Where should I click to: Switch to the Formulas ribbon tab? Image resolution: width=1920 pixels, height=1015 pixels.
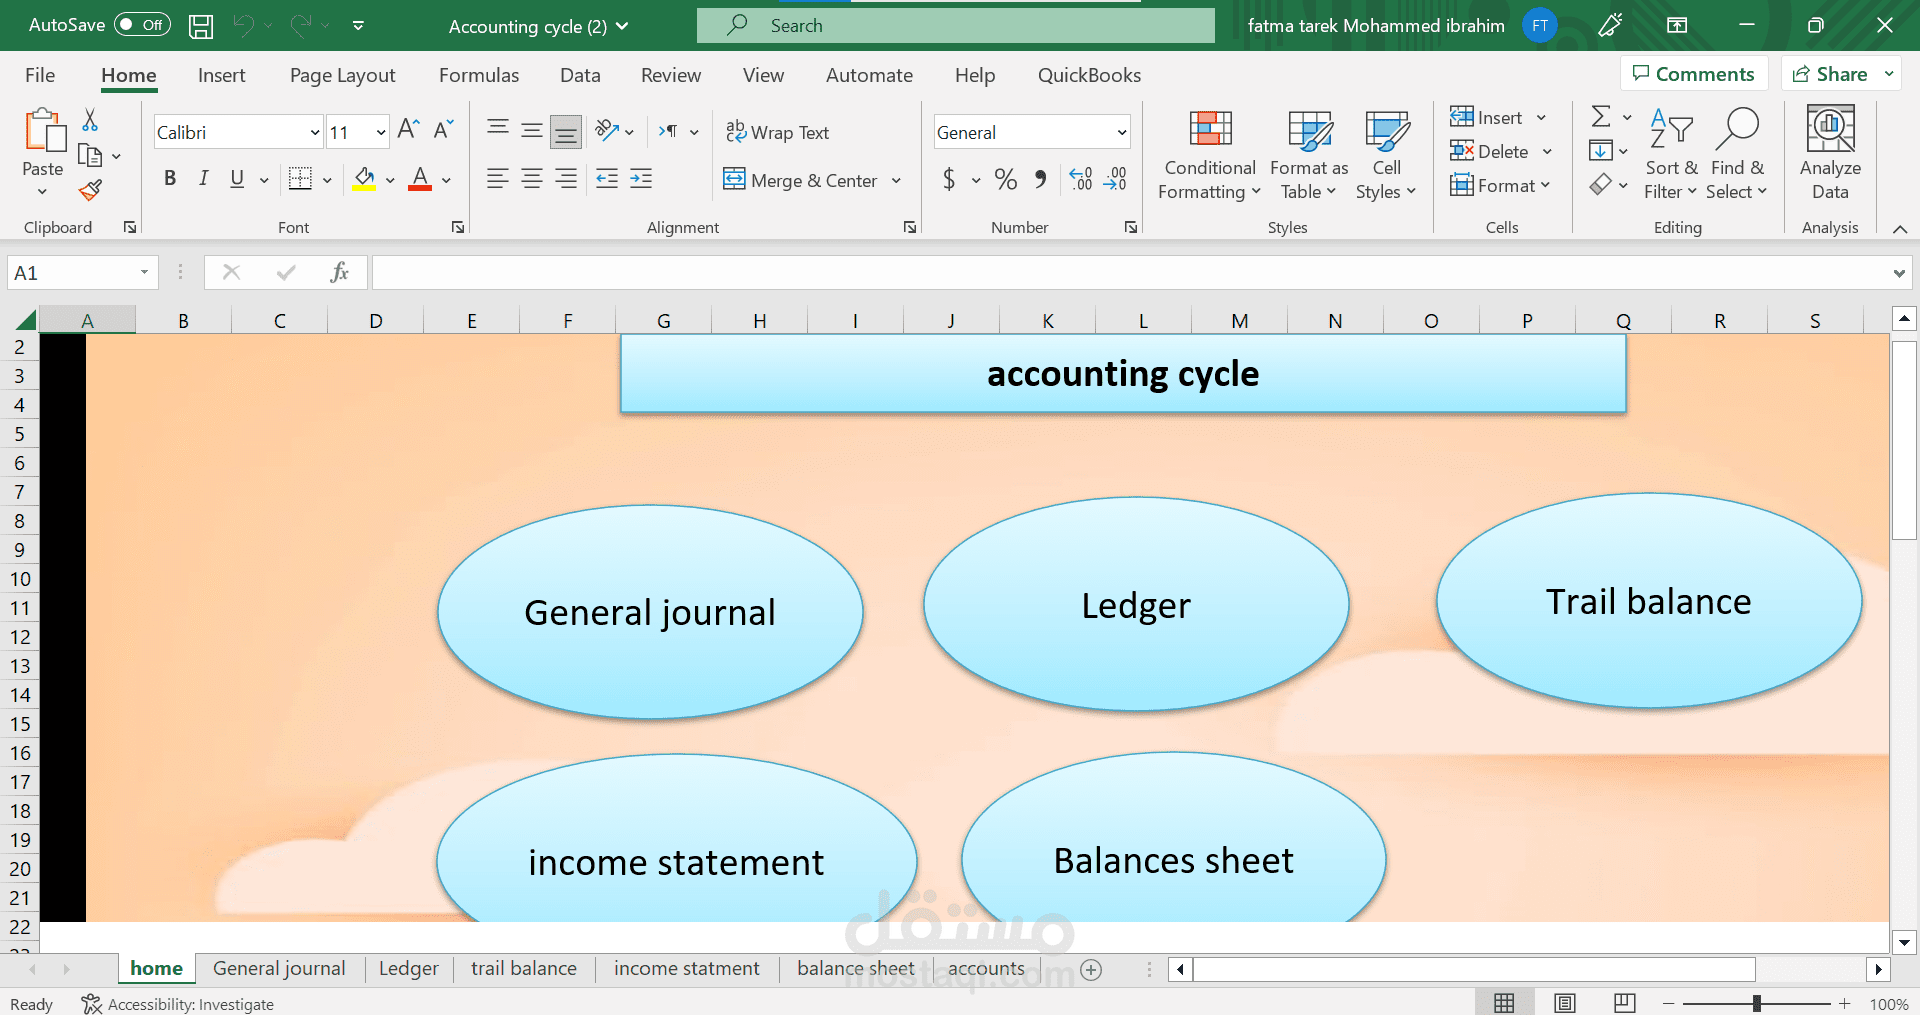(479, 74)
